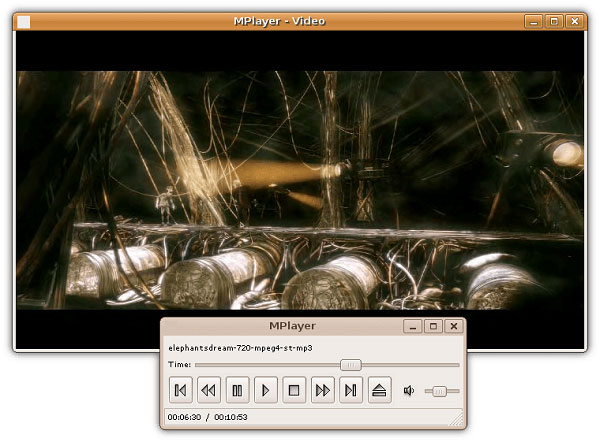
Task: Open window menu icon of MPlayer - Video
Action: click(x=23, y=22)
